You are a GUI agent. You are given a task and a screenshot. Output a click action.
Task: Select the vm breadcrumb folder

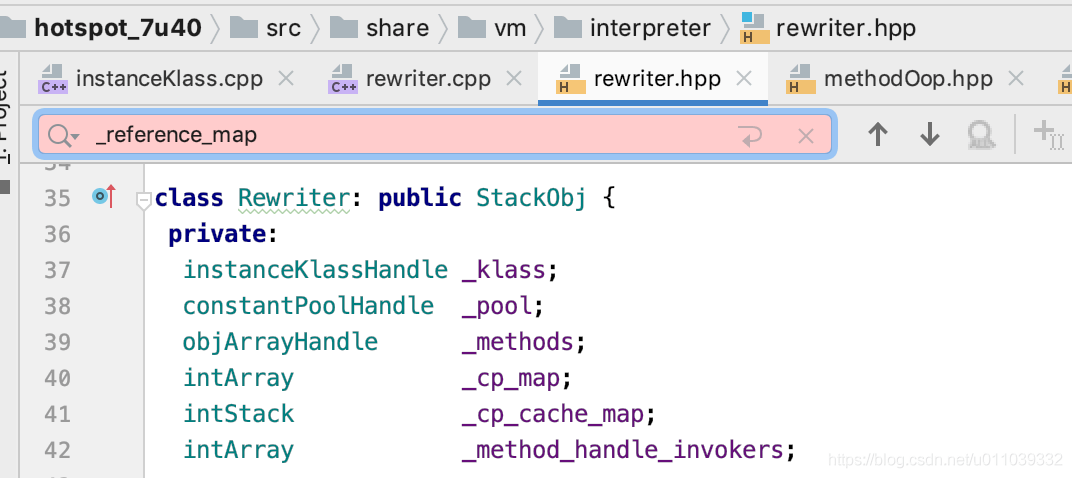pos(492,28)
